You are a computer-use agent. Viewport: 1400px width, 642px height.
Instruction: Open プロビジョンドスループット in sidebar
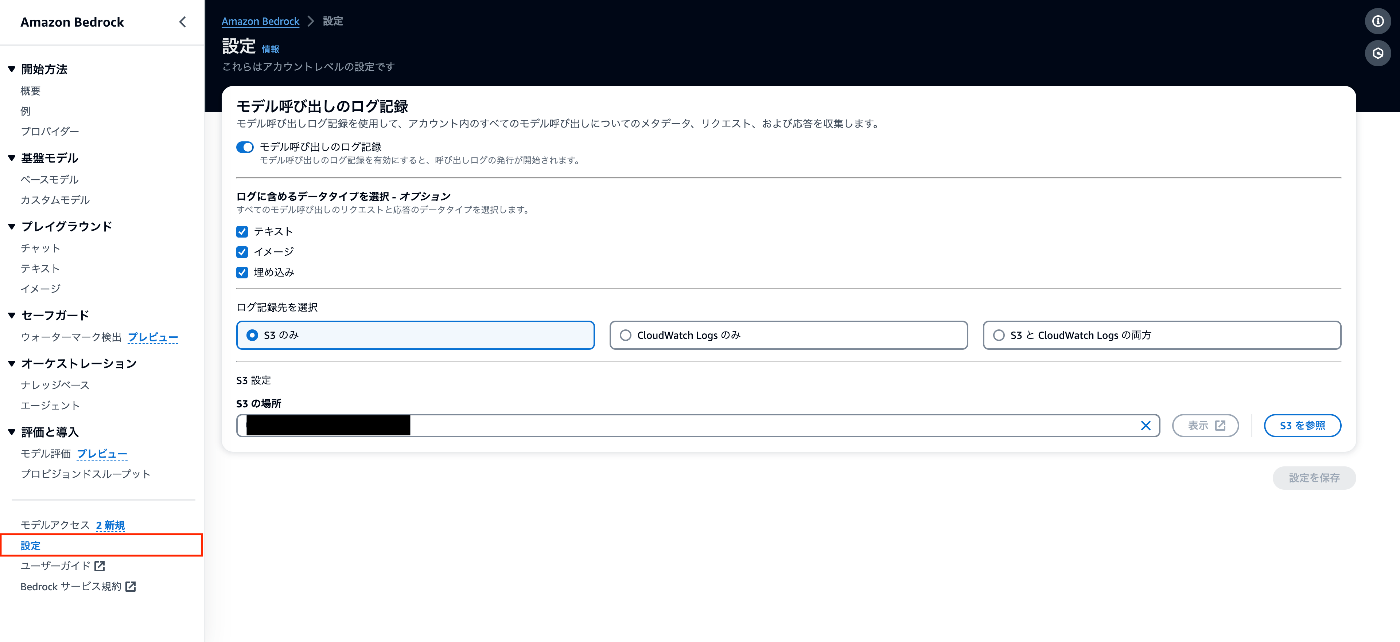pos(86,474)
